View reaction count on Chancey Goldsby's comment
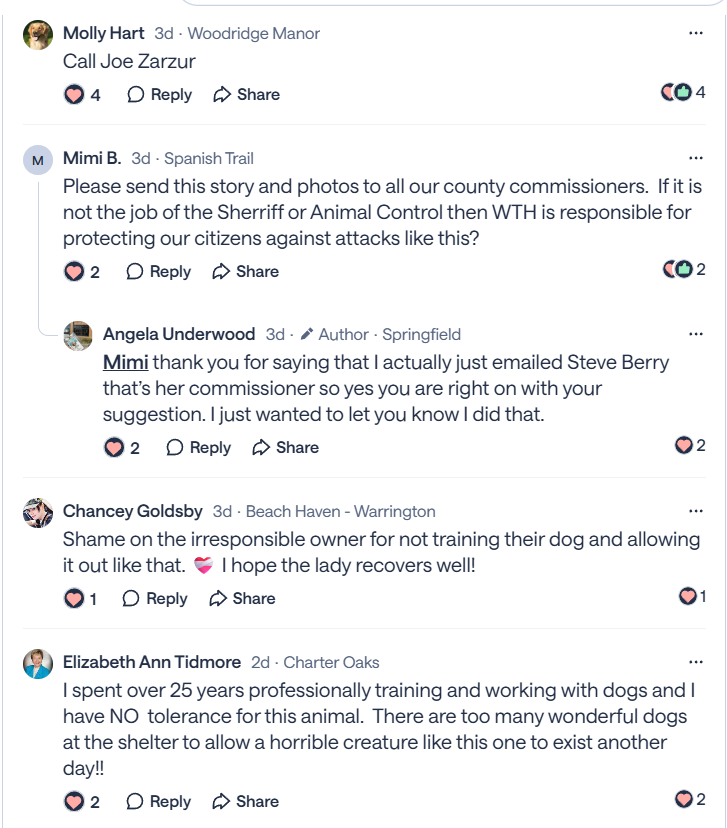The height and width of the screenshot is (828, 727). coord(692,597)
